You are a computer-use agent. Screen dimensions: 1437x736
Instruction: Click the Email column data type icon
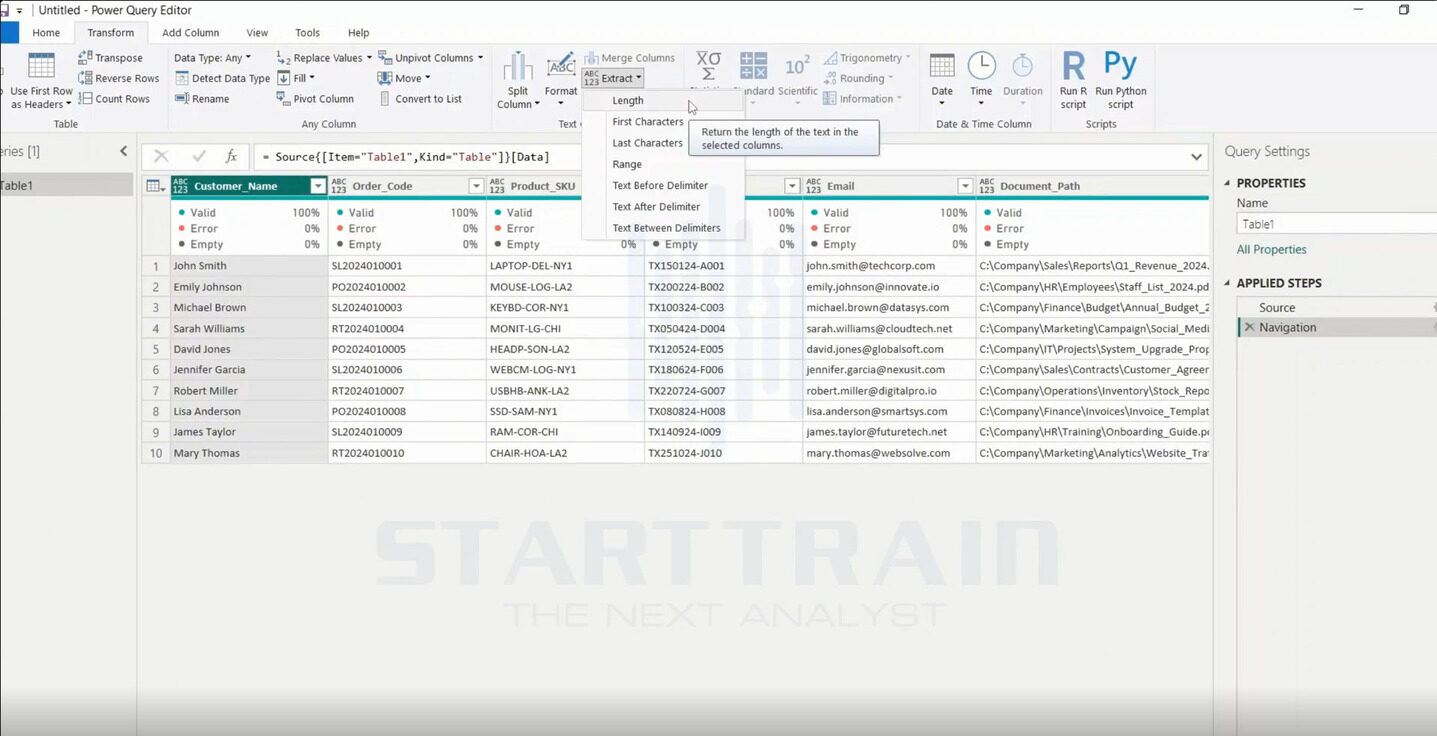click(813, 186)
